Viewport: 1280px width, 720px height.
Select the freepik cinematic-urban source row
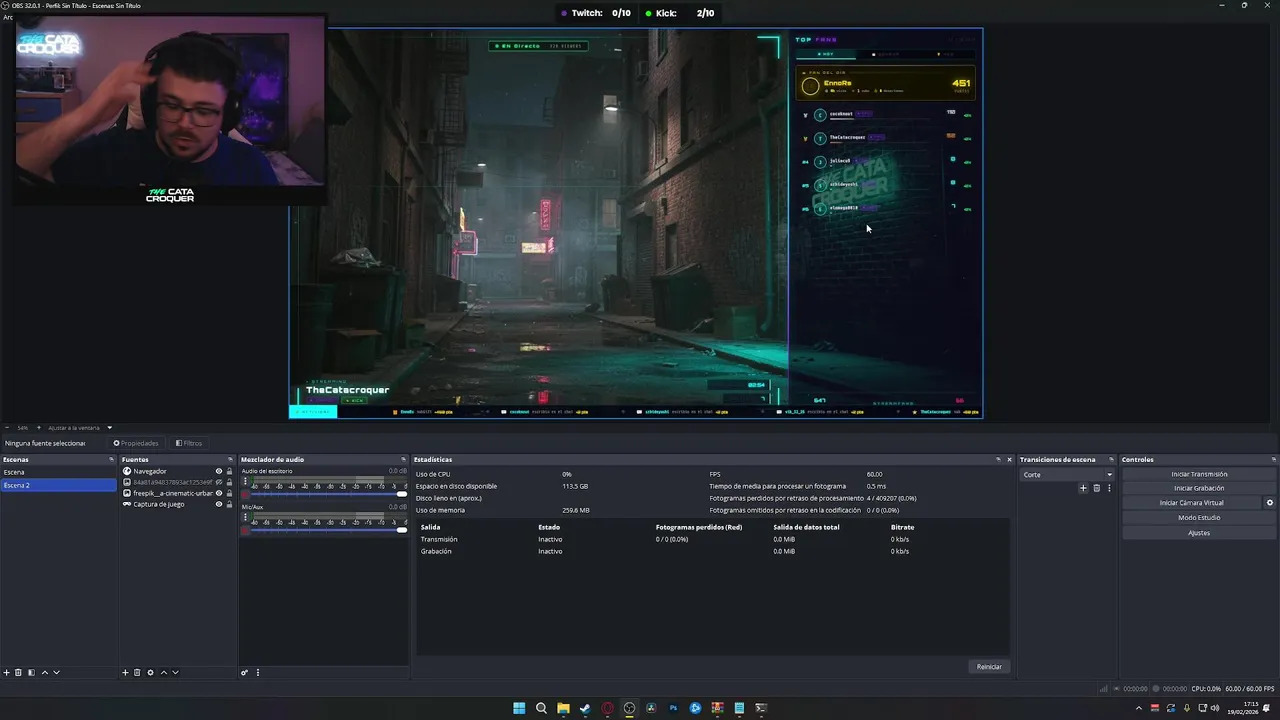click(177, 493)
